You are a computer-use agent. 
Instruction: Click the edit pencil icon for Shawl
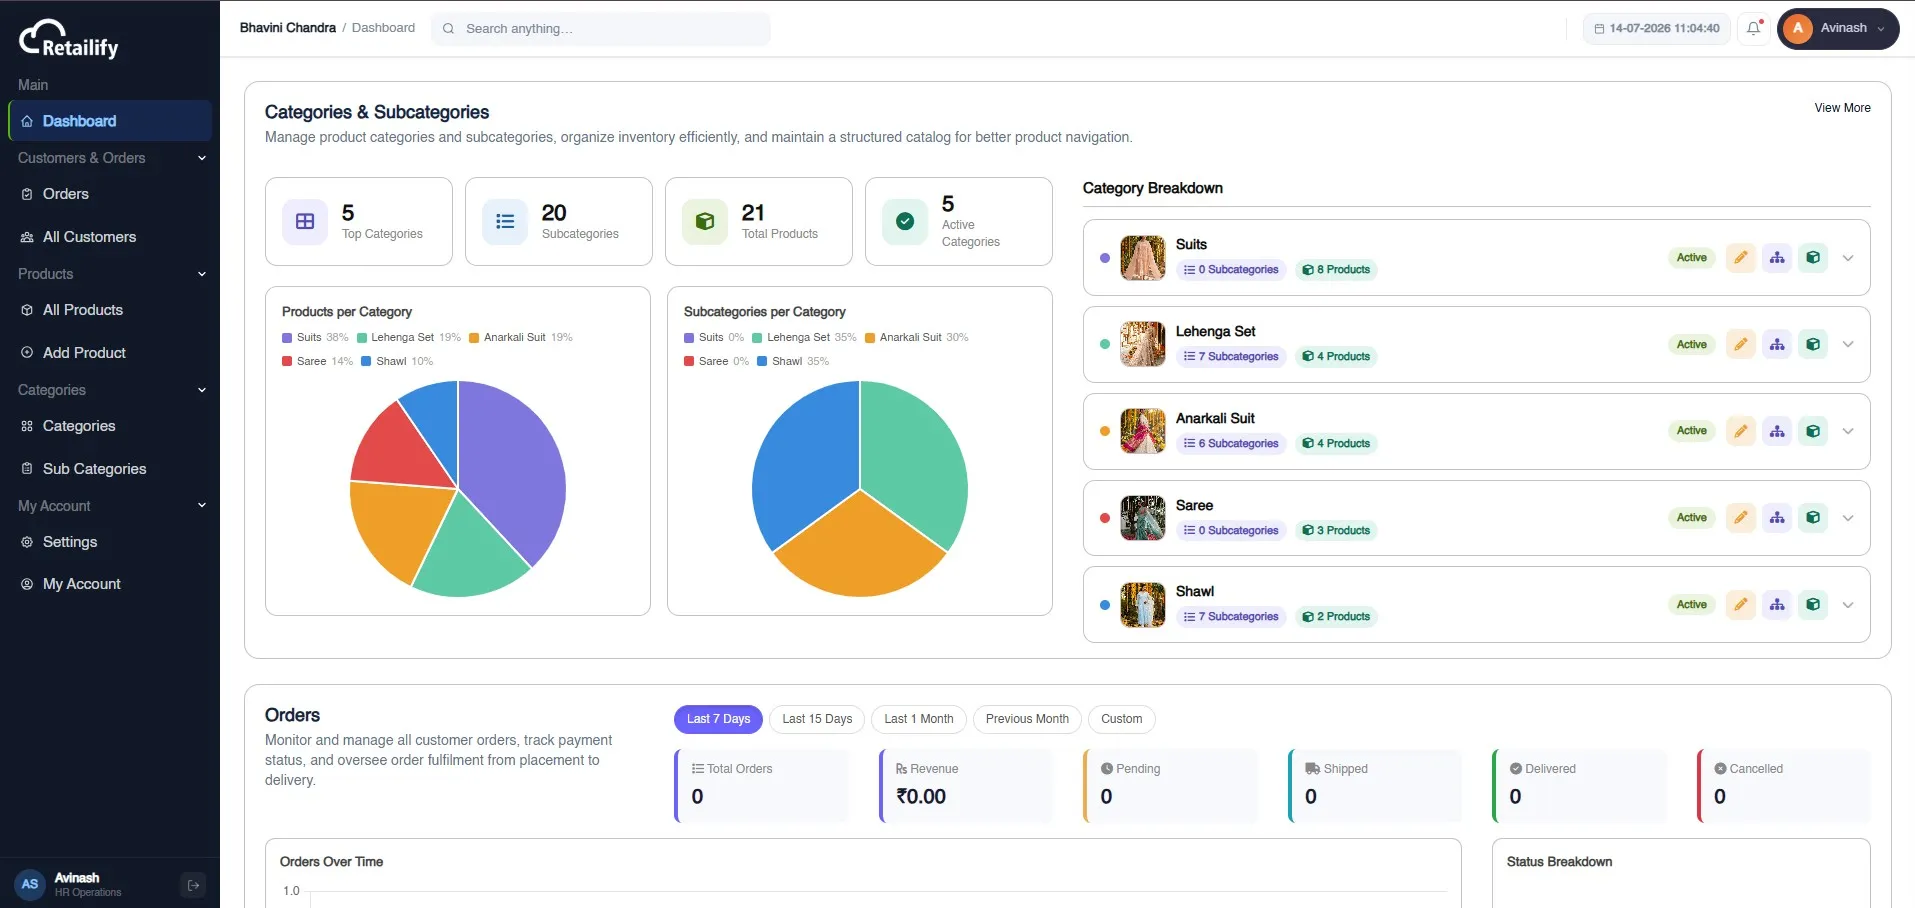pos(1741,604)
